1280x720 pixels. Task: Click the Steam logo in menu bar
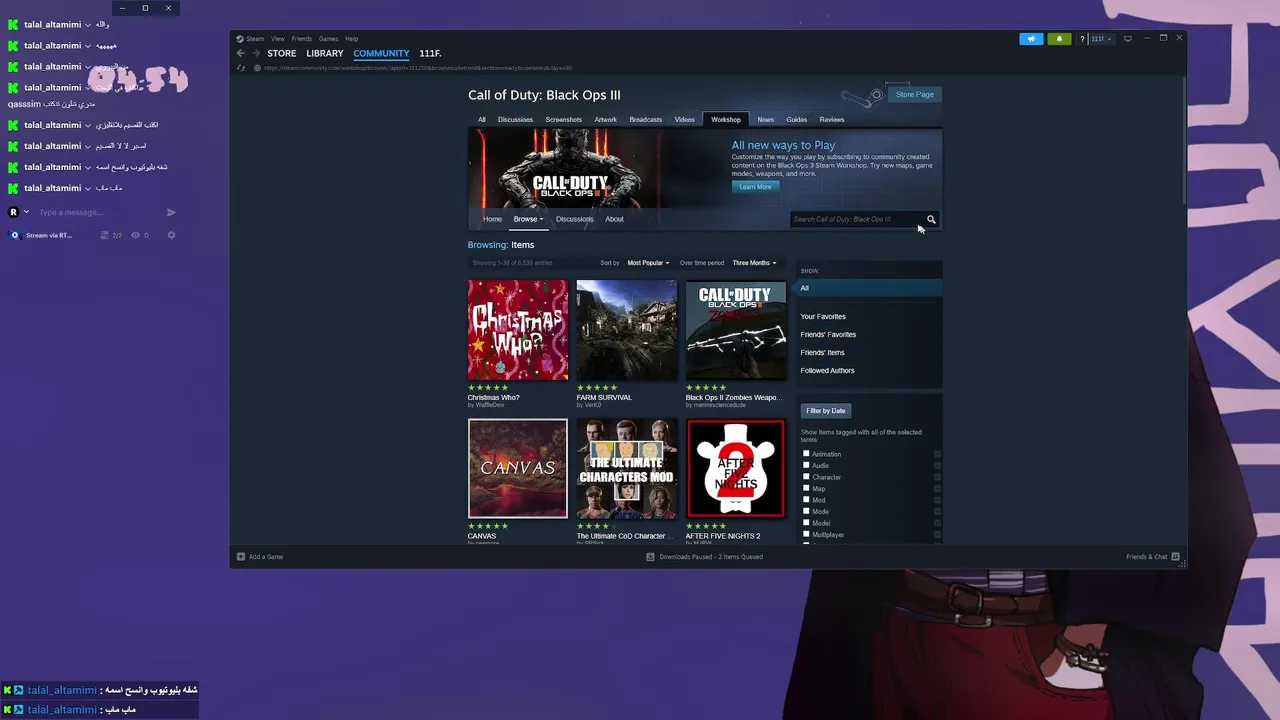[240, 39]
